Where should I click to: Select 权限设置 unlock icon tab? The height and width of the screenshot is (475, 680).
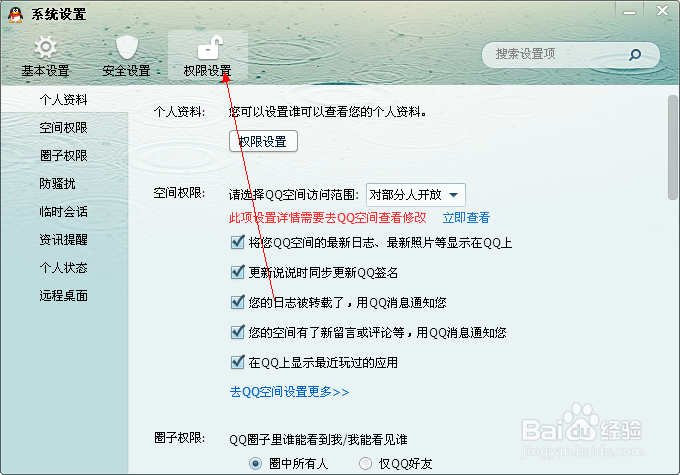(208, 57)
